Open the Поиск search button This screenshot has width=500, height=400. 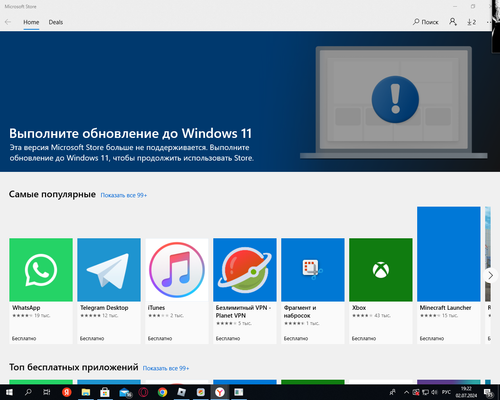coord(426,22)
